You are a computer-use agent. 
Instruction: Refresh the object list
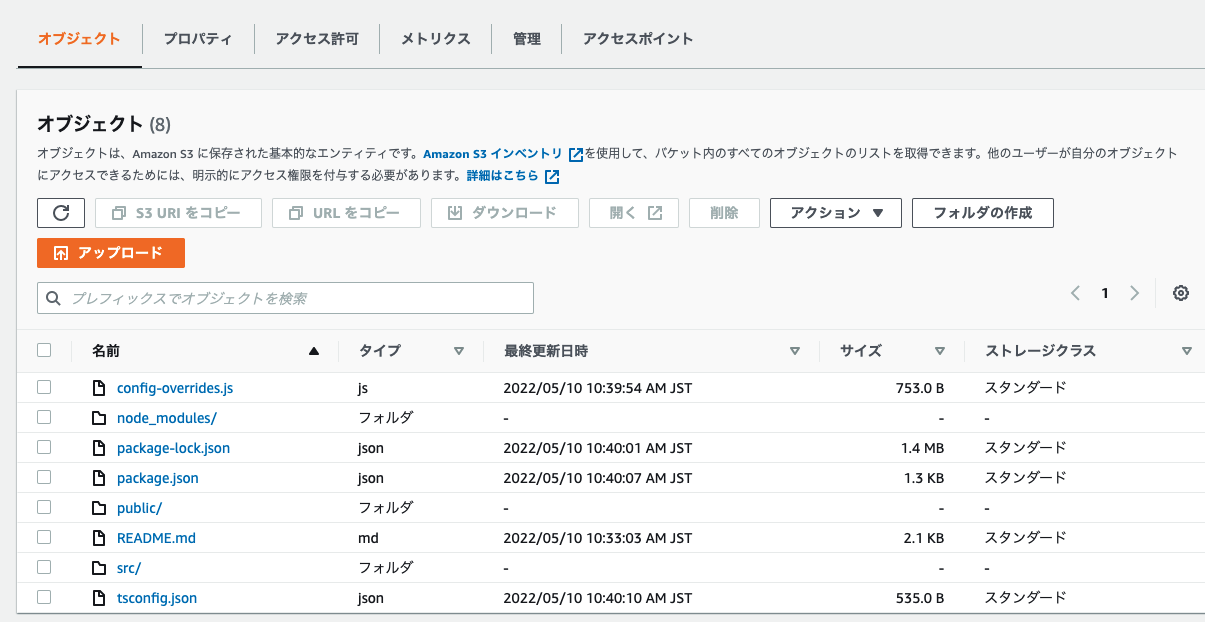pos(62,212)
